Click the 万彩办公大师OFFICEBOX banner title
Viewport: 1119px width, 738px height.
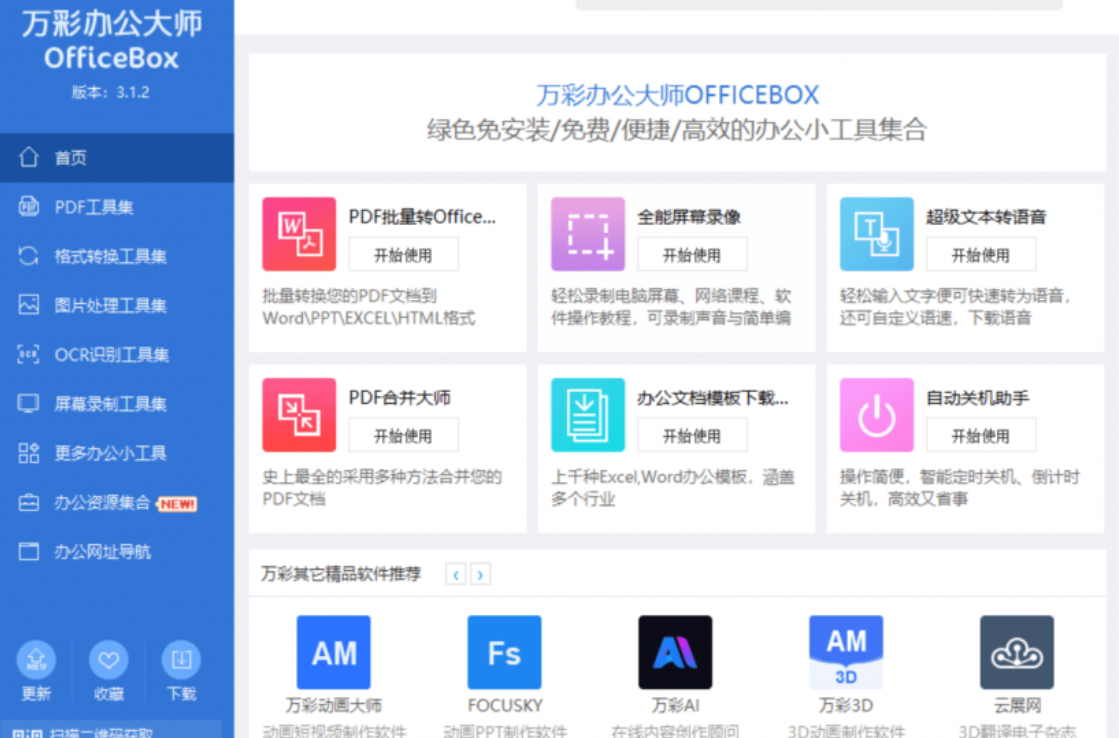click(677, 95)
